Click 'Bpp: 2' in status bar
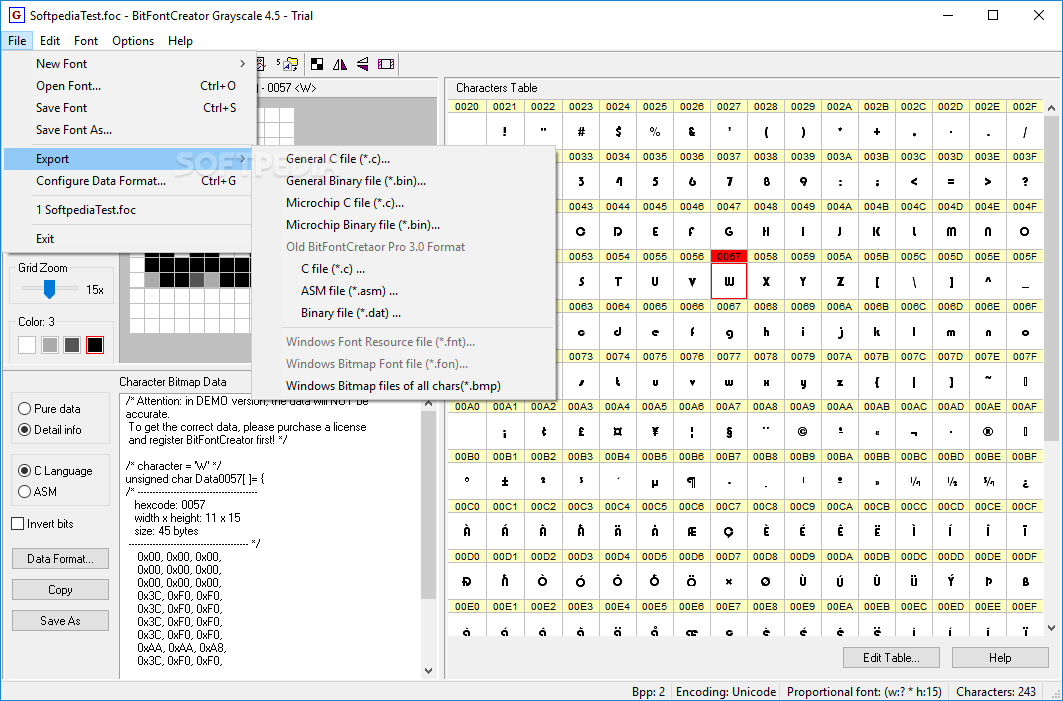Viewport: 1063px width, 701px height. coord(648,692)
